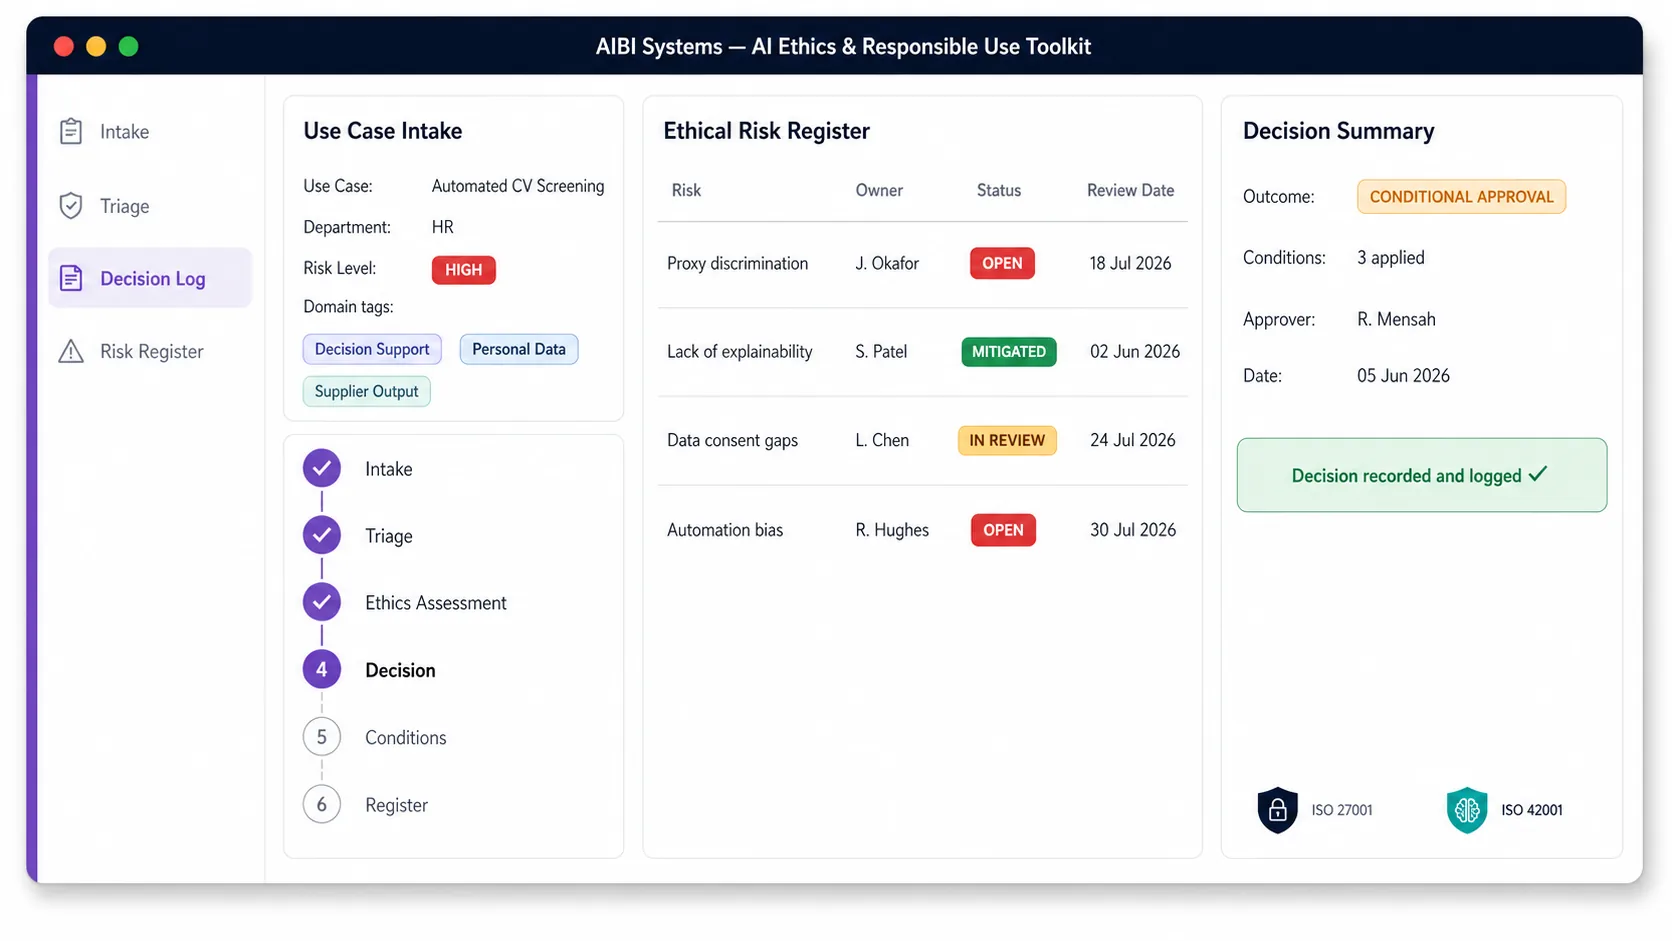1672x941 pixels.
Task: Click the Ethics Assessment step checkmark circle
Action: 322,602
